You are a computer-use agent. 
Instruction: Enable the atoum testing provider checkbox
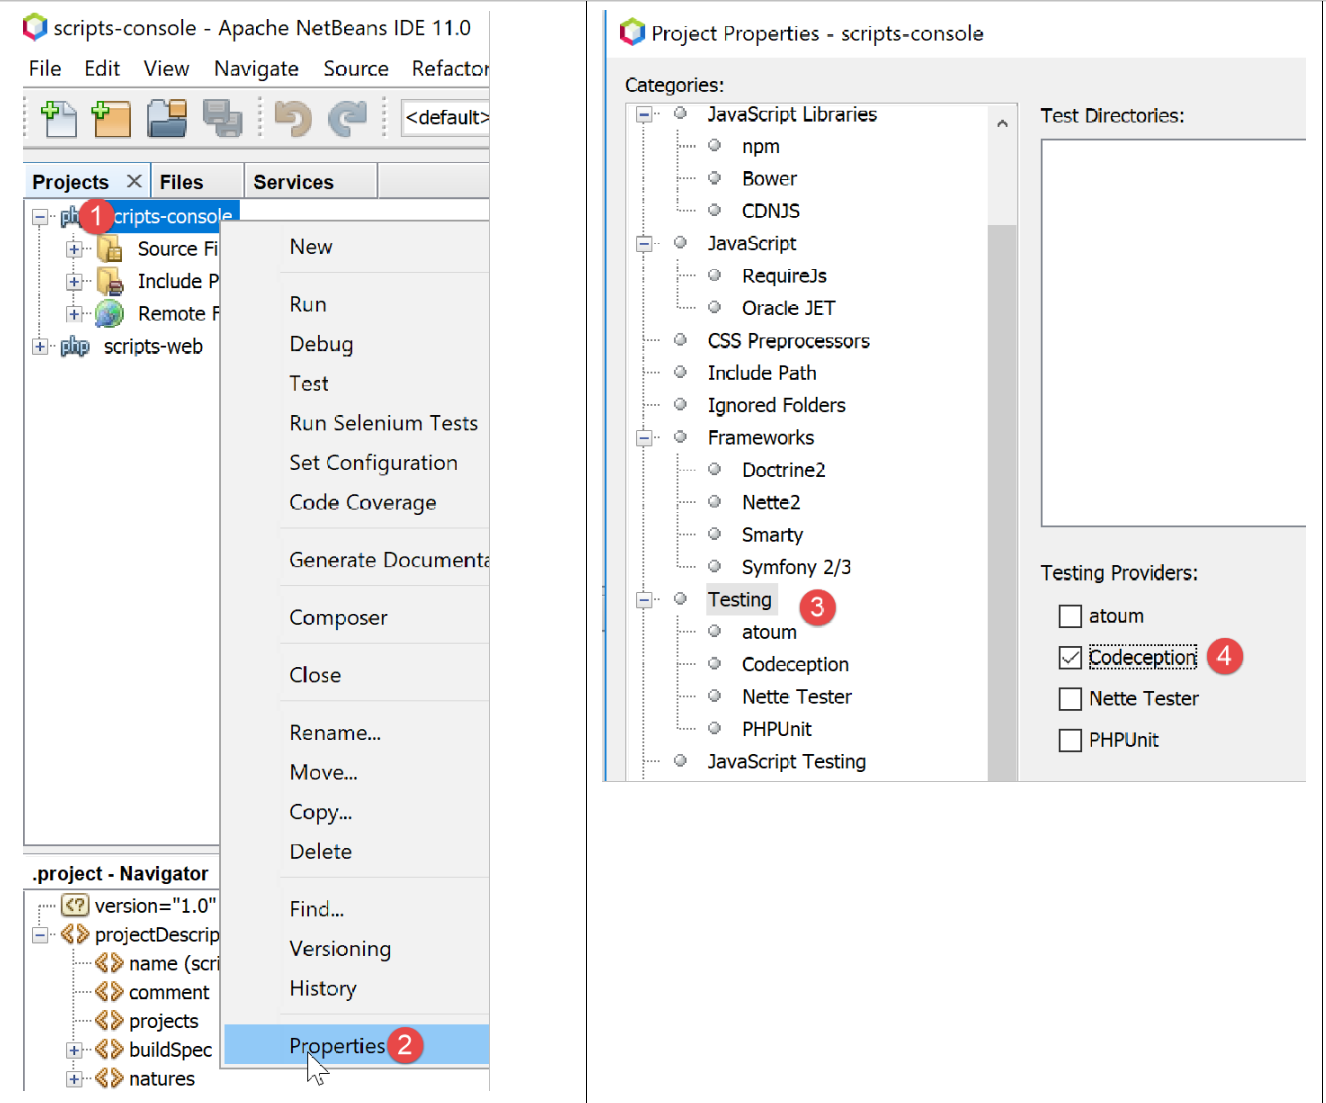click(1070, 616)
